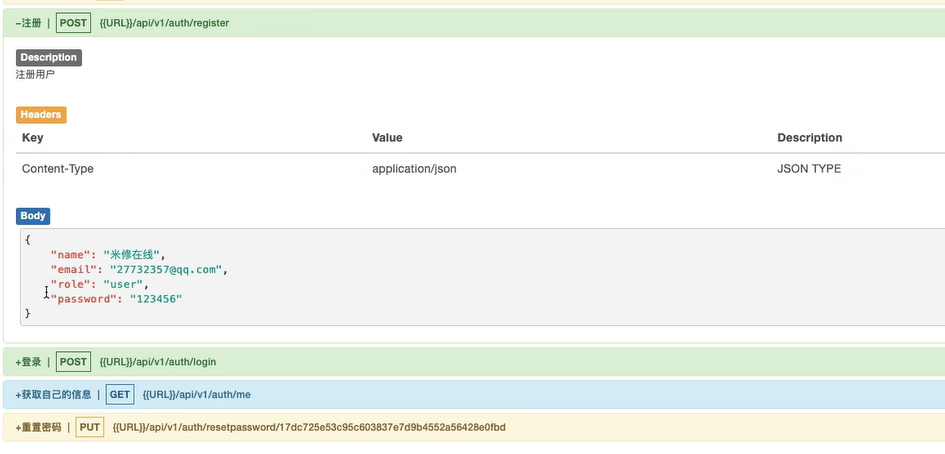Viewport: 945px width, 454px height.
Task: Collapse the 注册 endpoint section
Action: 29,23
